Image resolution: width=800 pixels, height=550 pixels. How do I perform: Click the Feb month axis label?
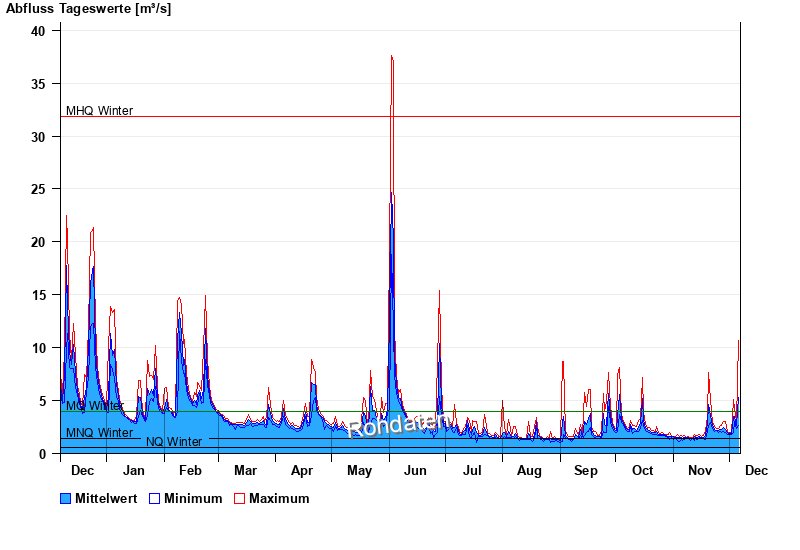(x=190, y=470)
